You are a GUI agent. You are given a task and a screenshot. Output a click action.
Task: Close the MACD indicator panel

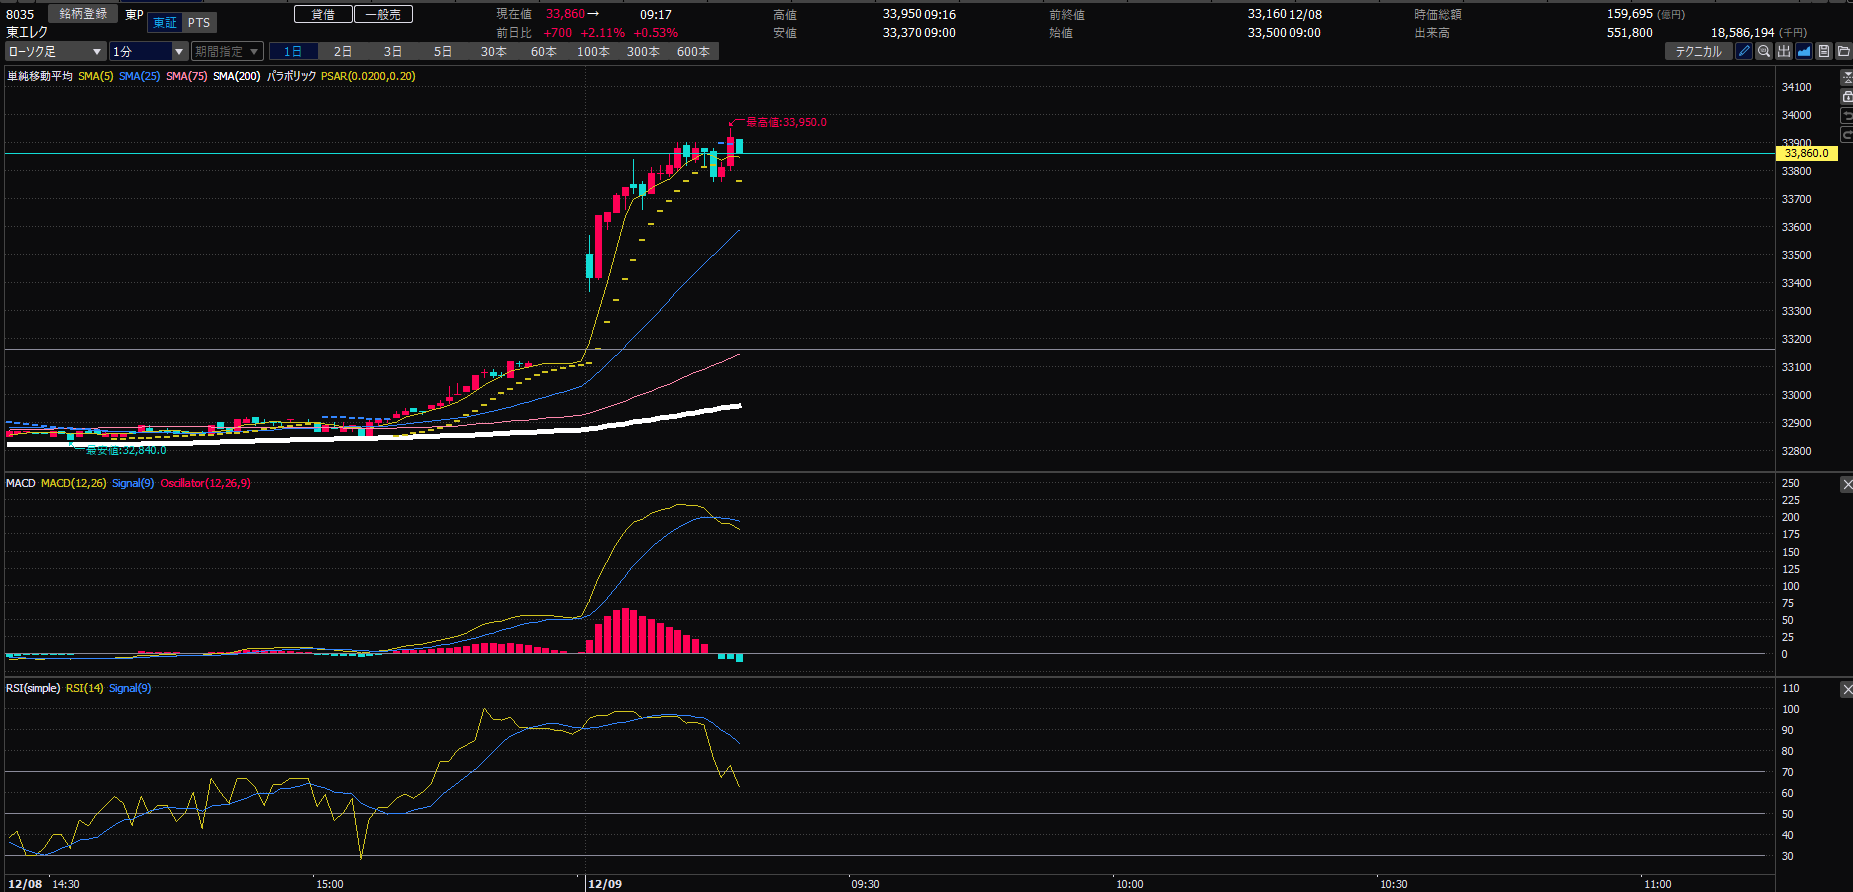1846,484
